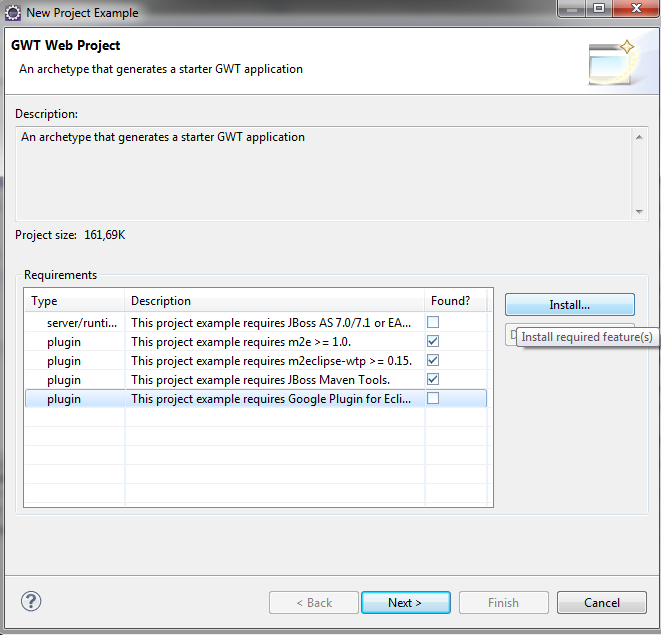Minimize the New Project Example window
The width and height of the screenshot is (661, 635).
pyautogui.click(x=572, y=8)
